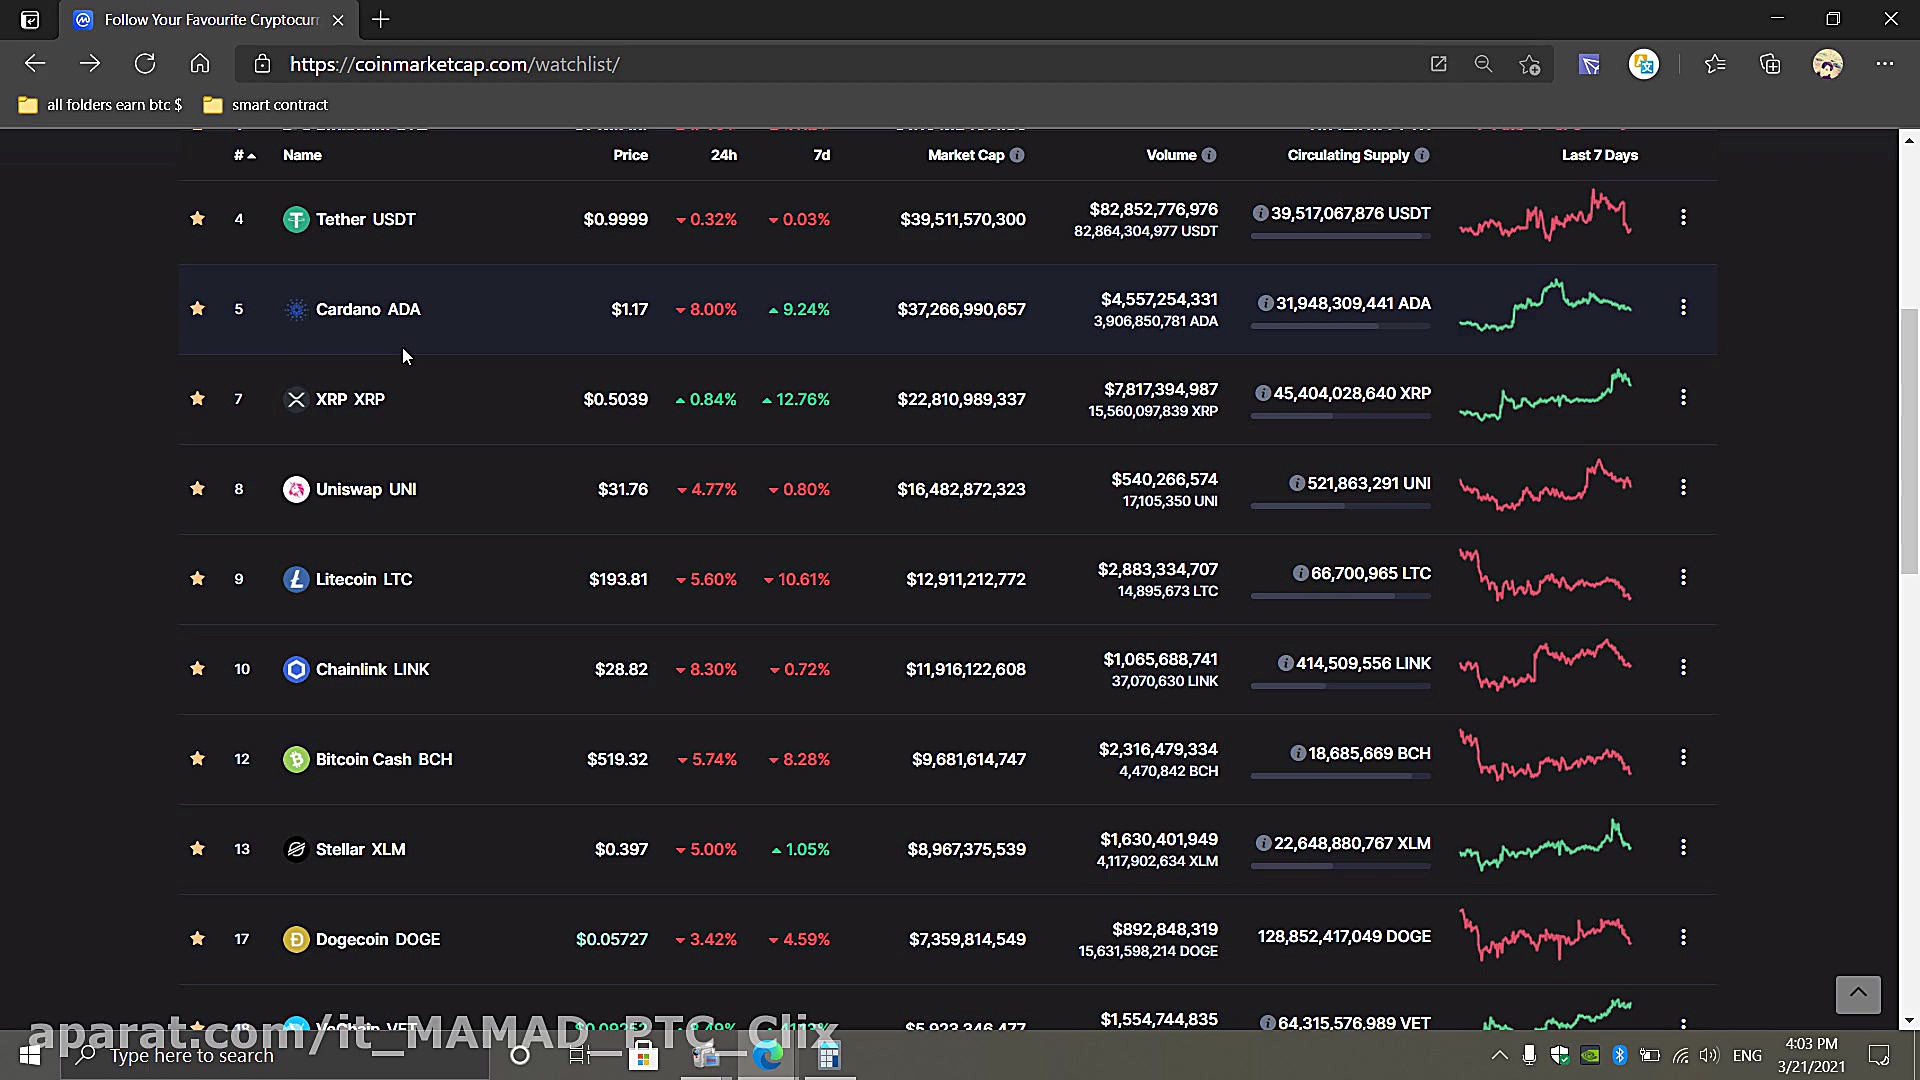Open Chainlink LINK coin page
1920x1080 pixels.
pyautogui.click(x=372, y=669)
